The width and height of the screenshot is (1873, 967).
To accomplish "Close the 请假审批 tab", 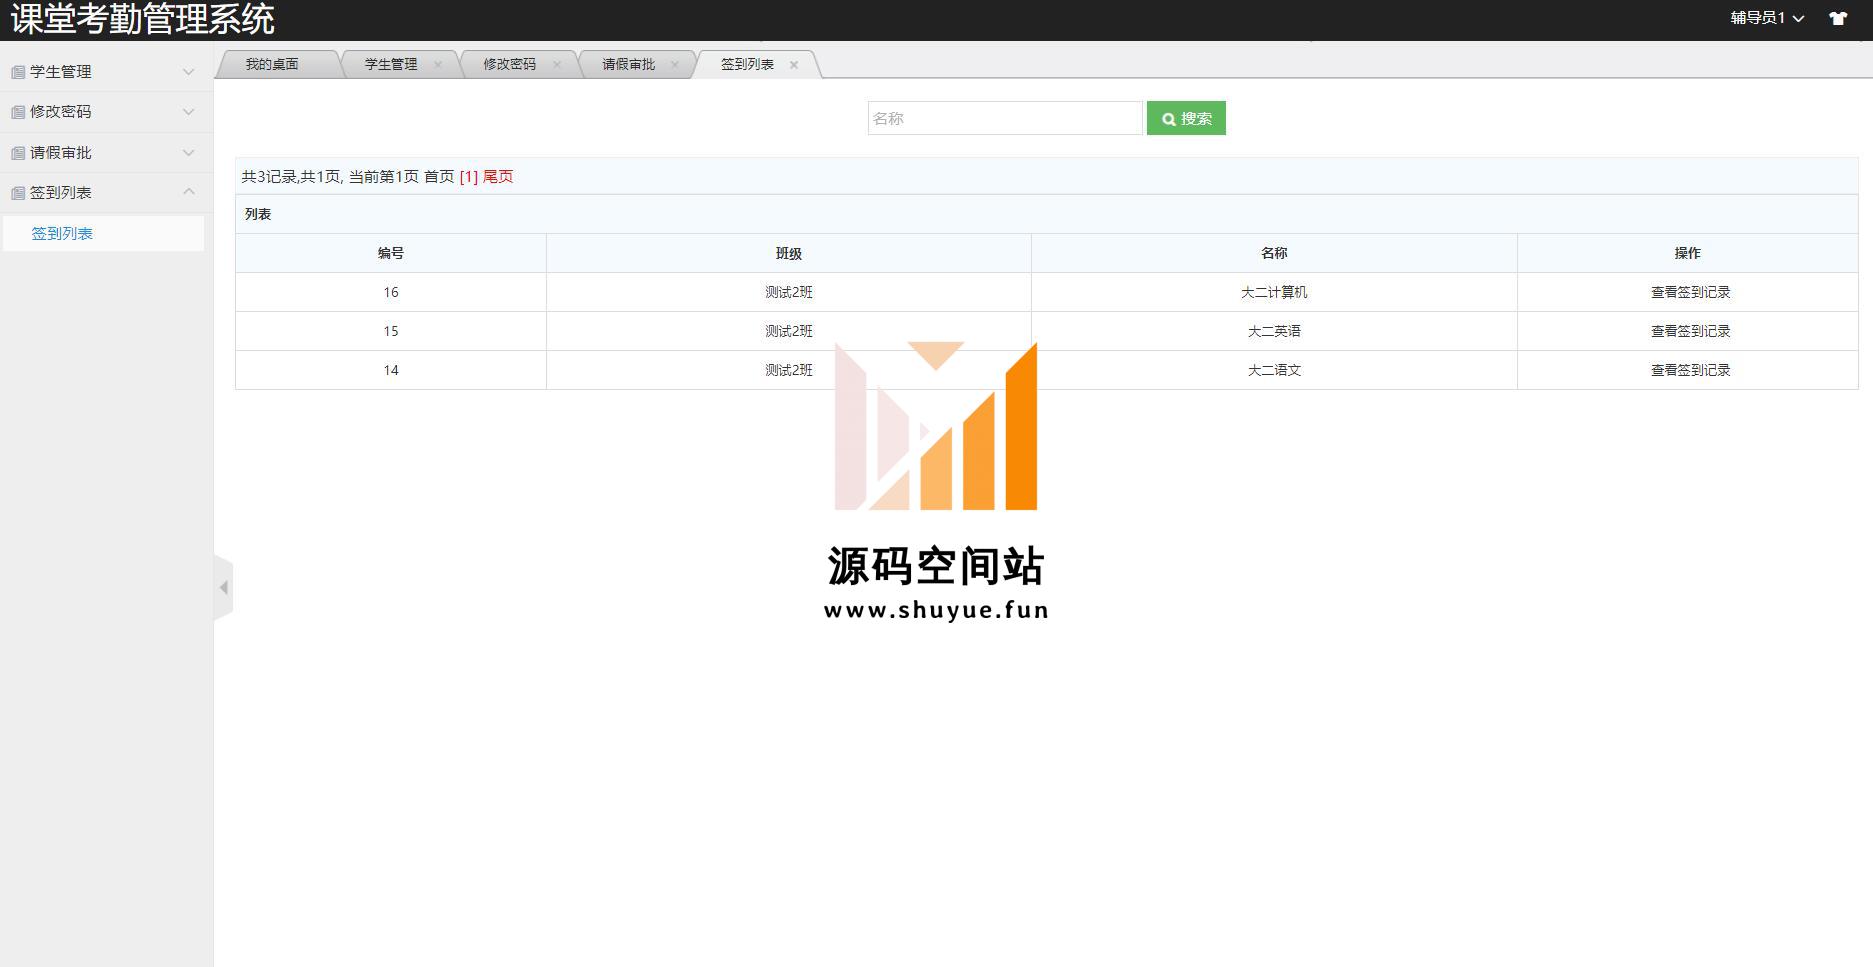I will 675,64.
